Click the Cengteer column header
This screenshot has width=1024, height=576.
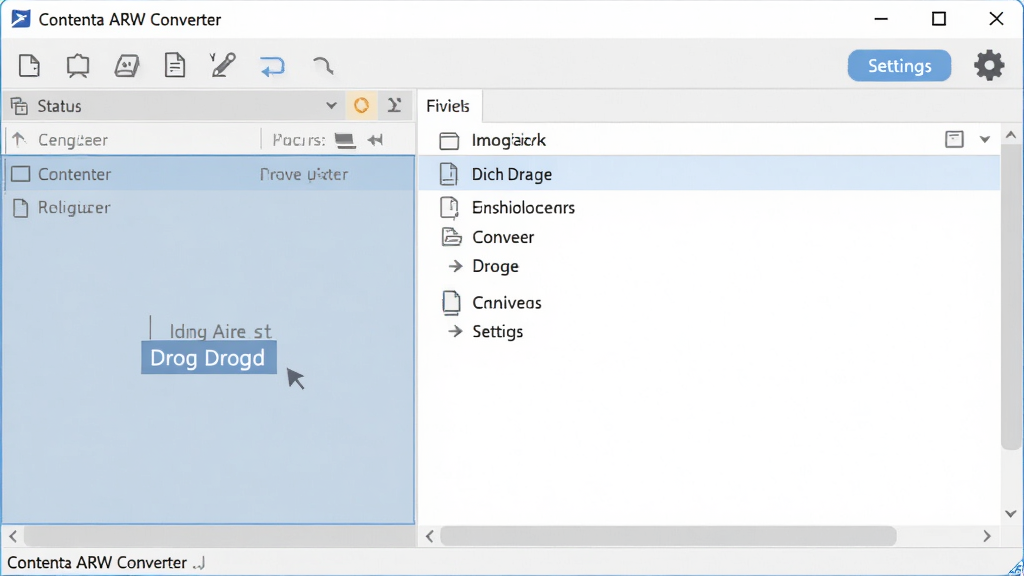(72, 140)
